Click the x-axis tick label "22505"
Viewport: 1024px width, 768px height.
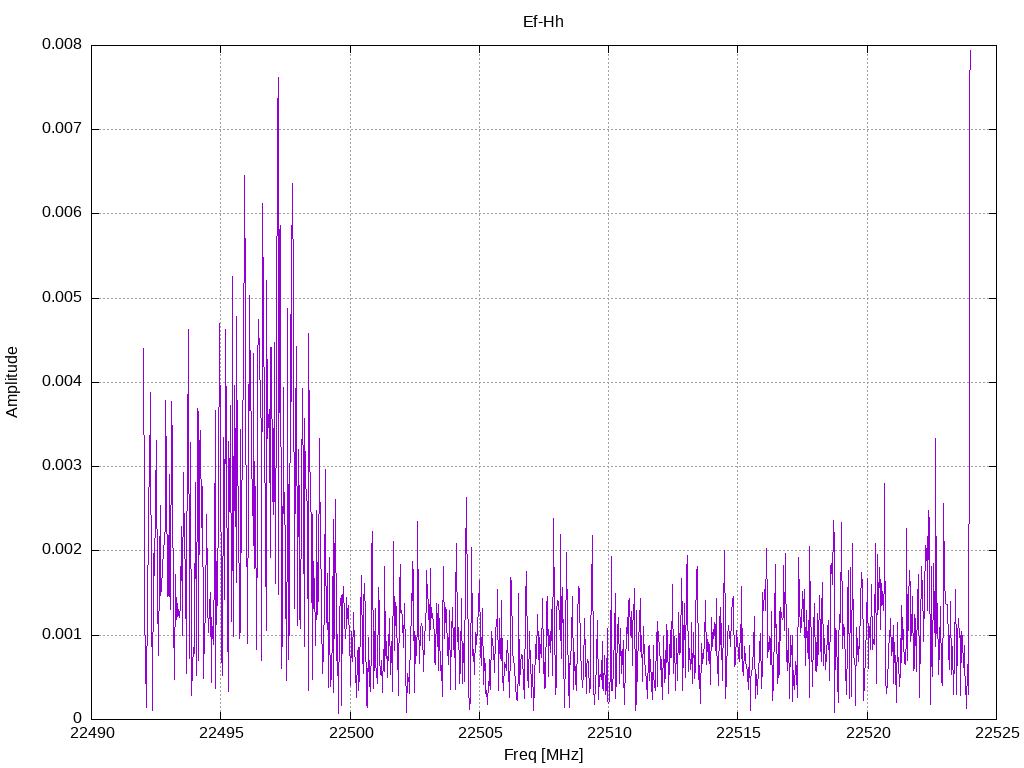pyautogui.click(x=479, y=733)
